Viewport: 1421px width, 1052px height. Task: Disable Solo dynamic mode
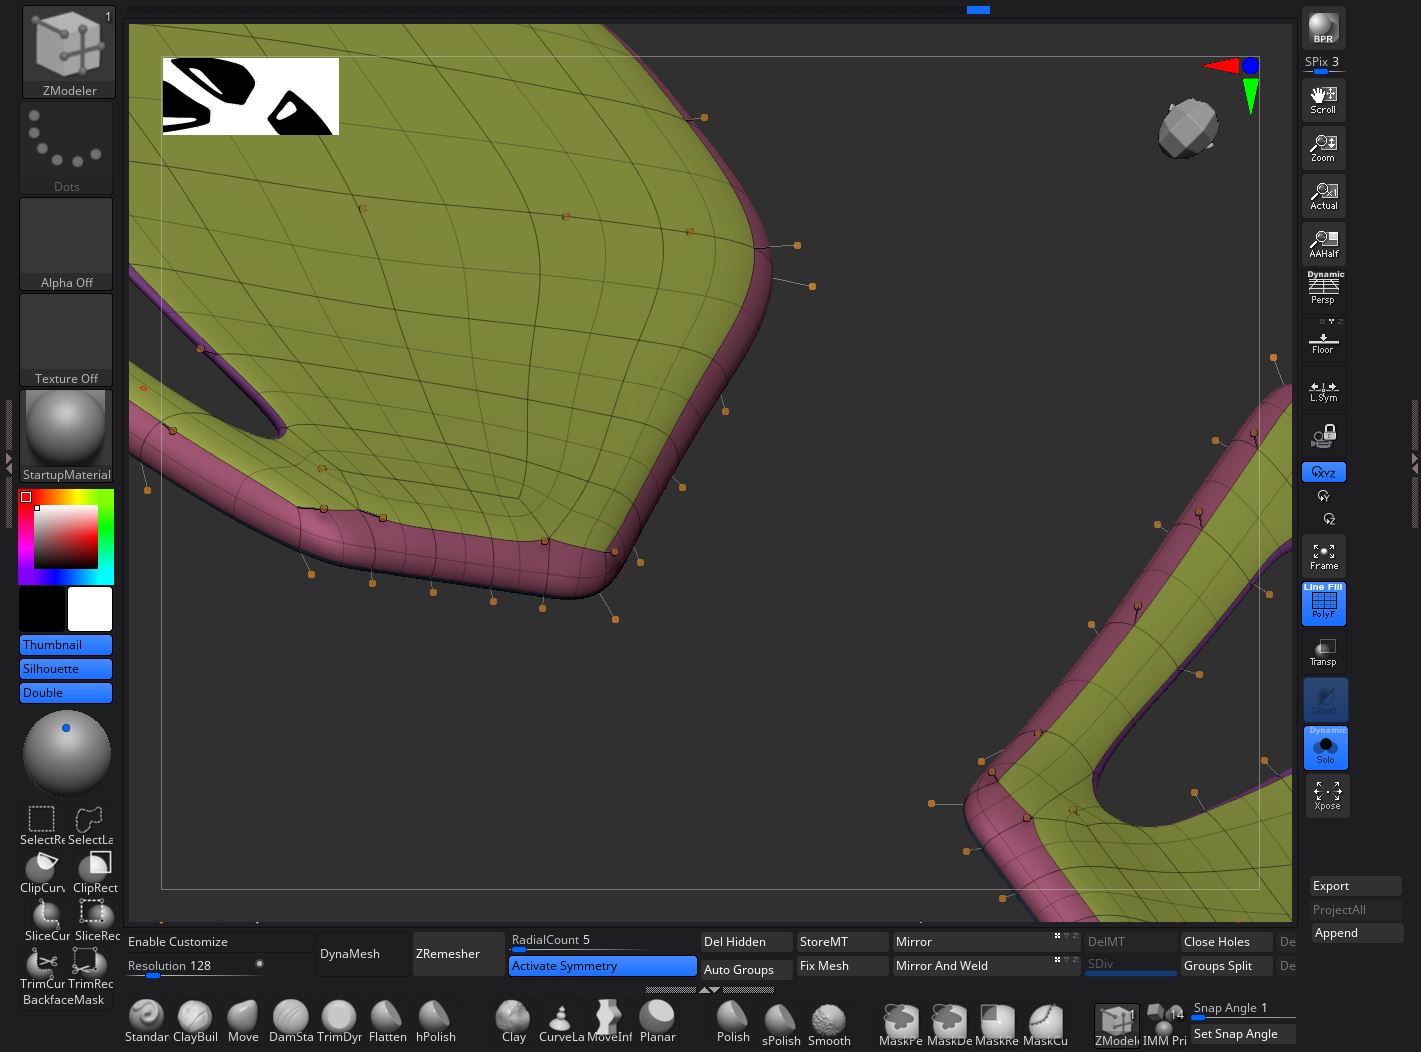(1325, 747)
